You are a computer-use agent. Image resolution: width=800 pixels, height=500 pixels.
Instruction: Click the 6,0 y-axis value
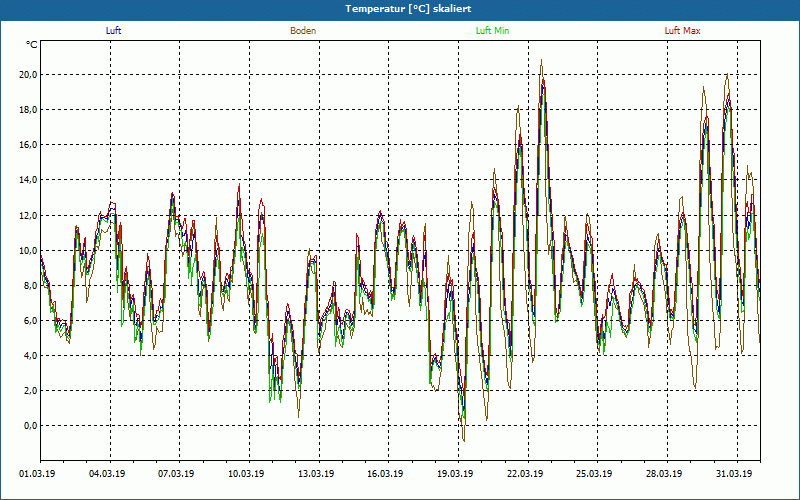click(x=30, y=320)
